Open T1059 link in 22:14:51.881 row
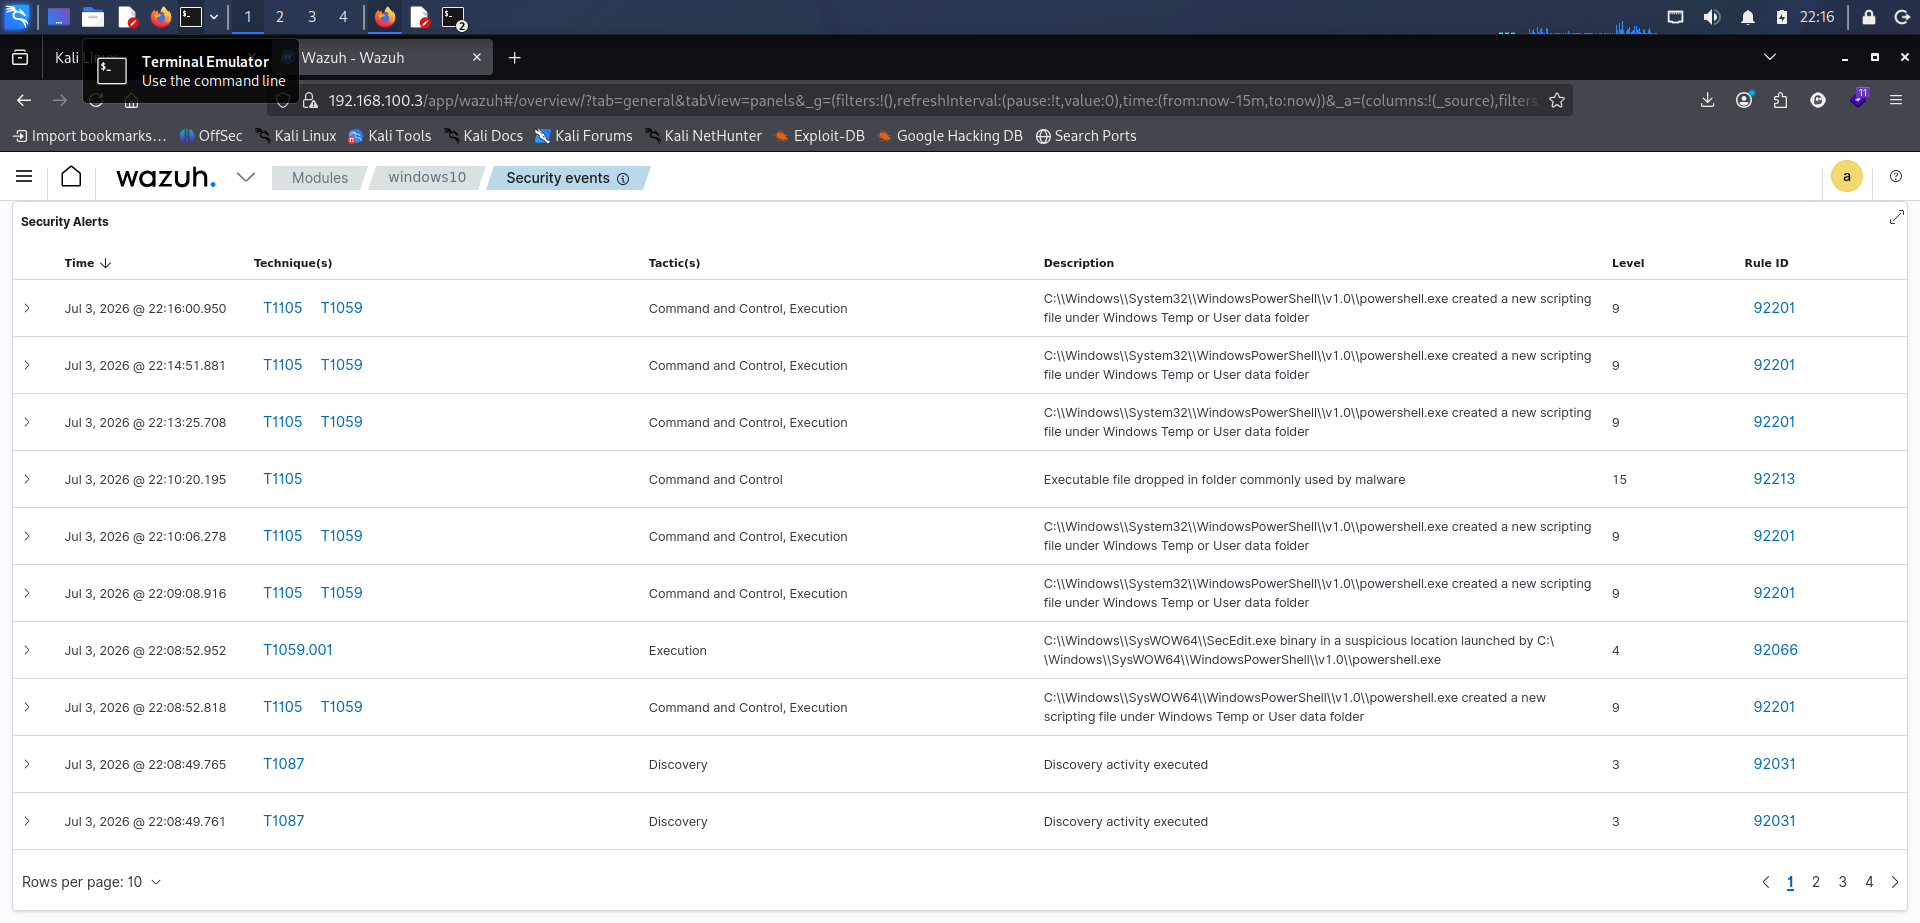Image resolution: width=1920 pixels, height=923 pixels. pos(342,365)
